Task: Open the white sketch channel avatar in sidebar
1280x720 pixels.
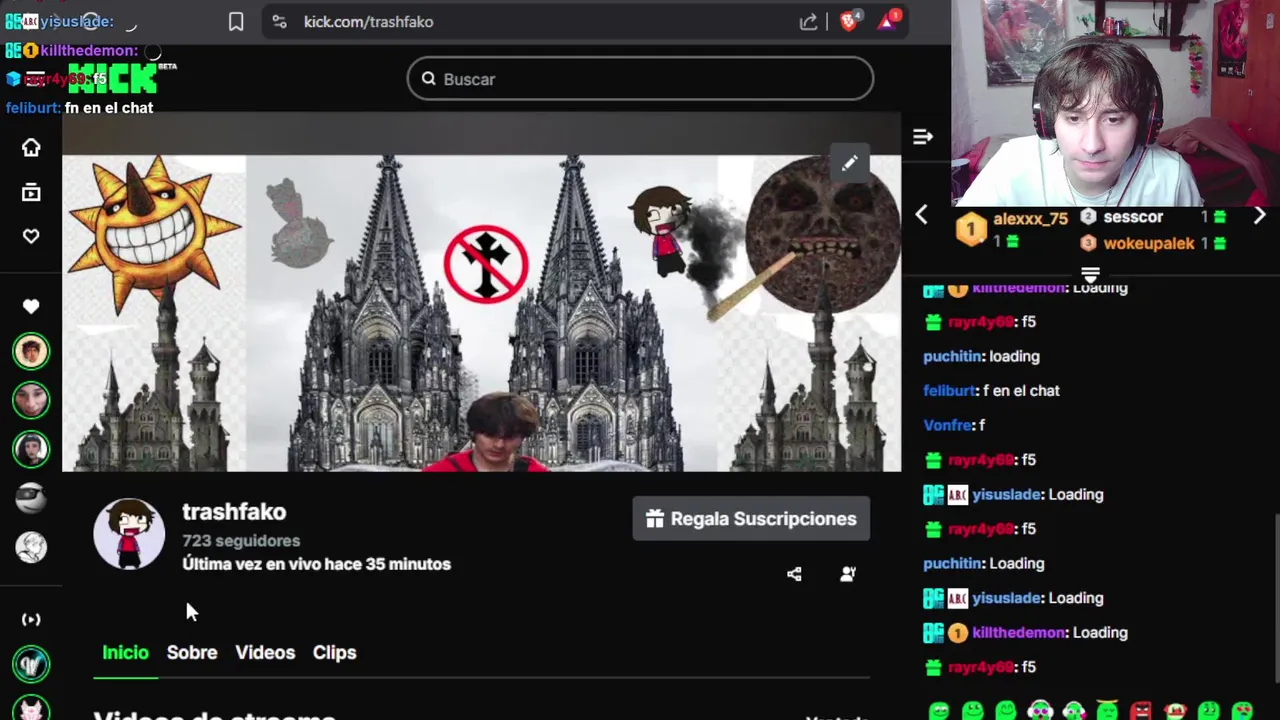Action: [x=31, y=547]
